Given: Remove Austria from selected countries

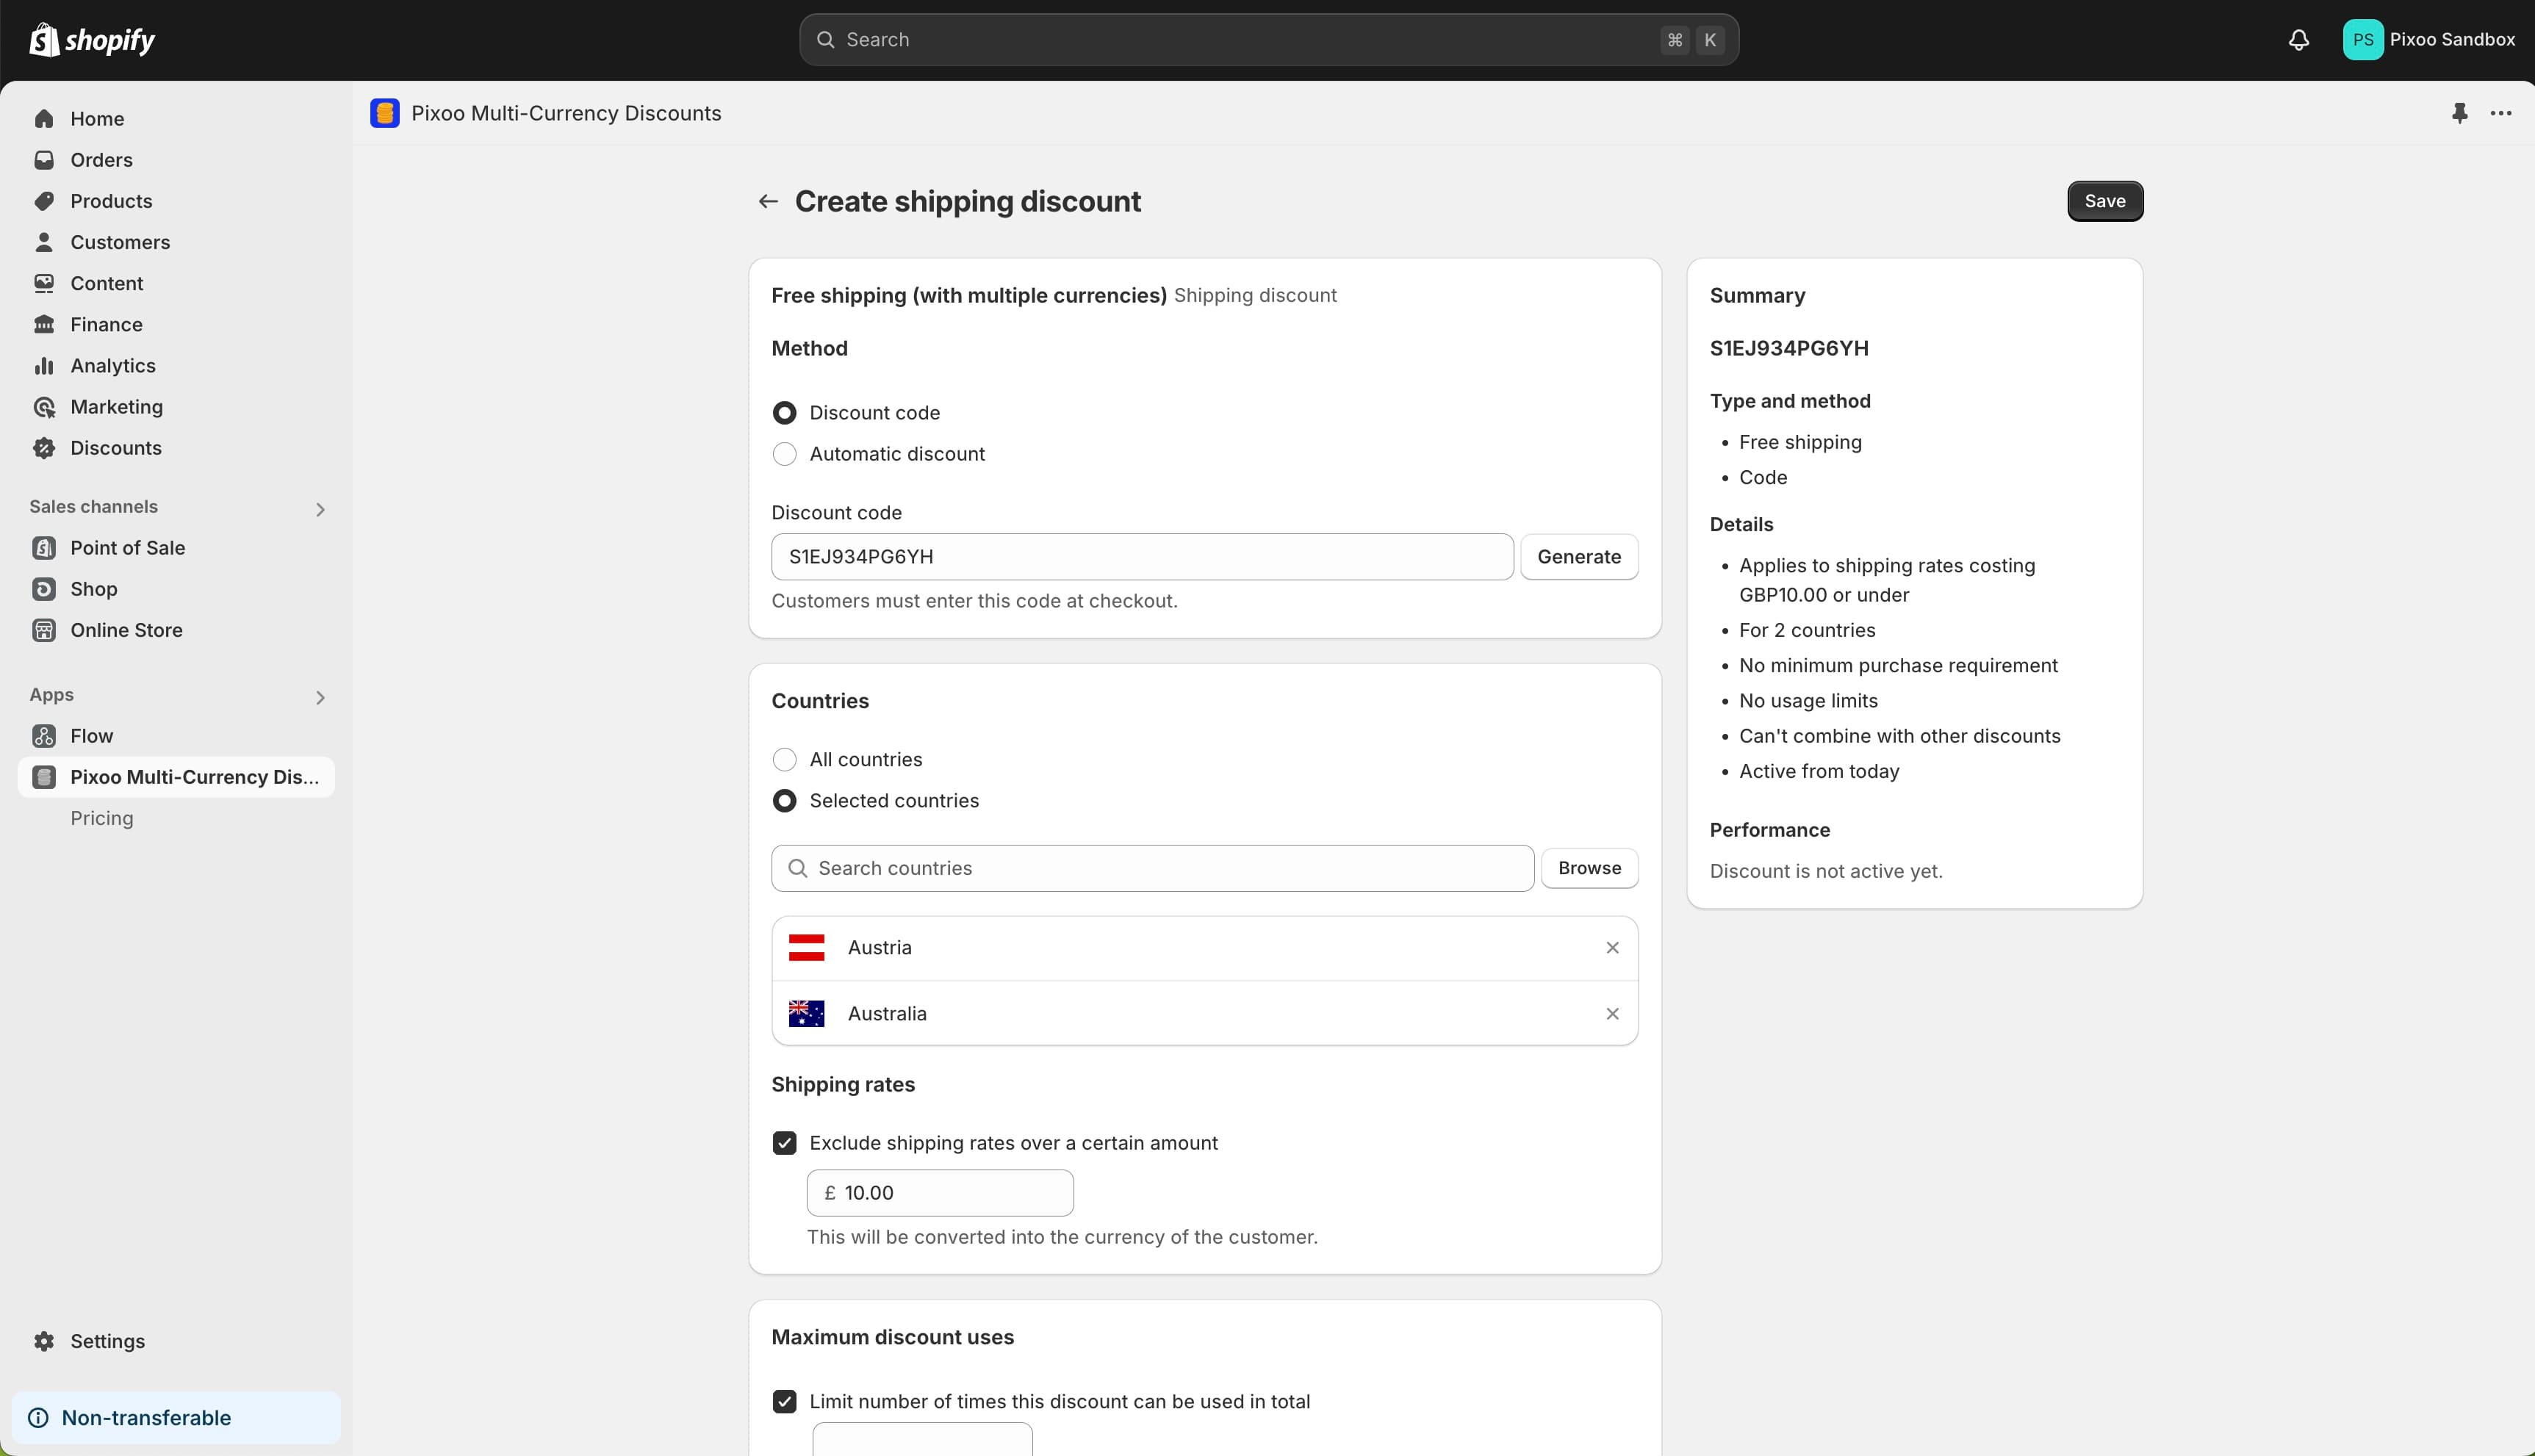Looking at the screenshot, I should [1612, 948].
